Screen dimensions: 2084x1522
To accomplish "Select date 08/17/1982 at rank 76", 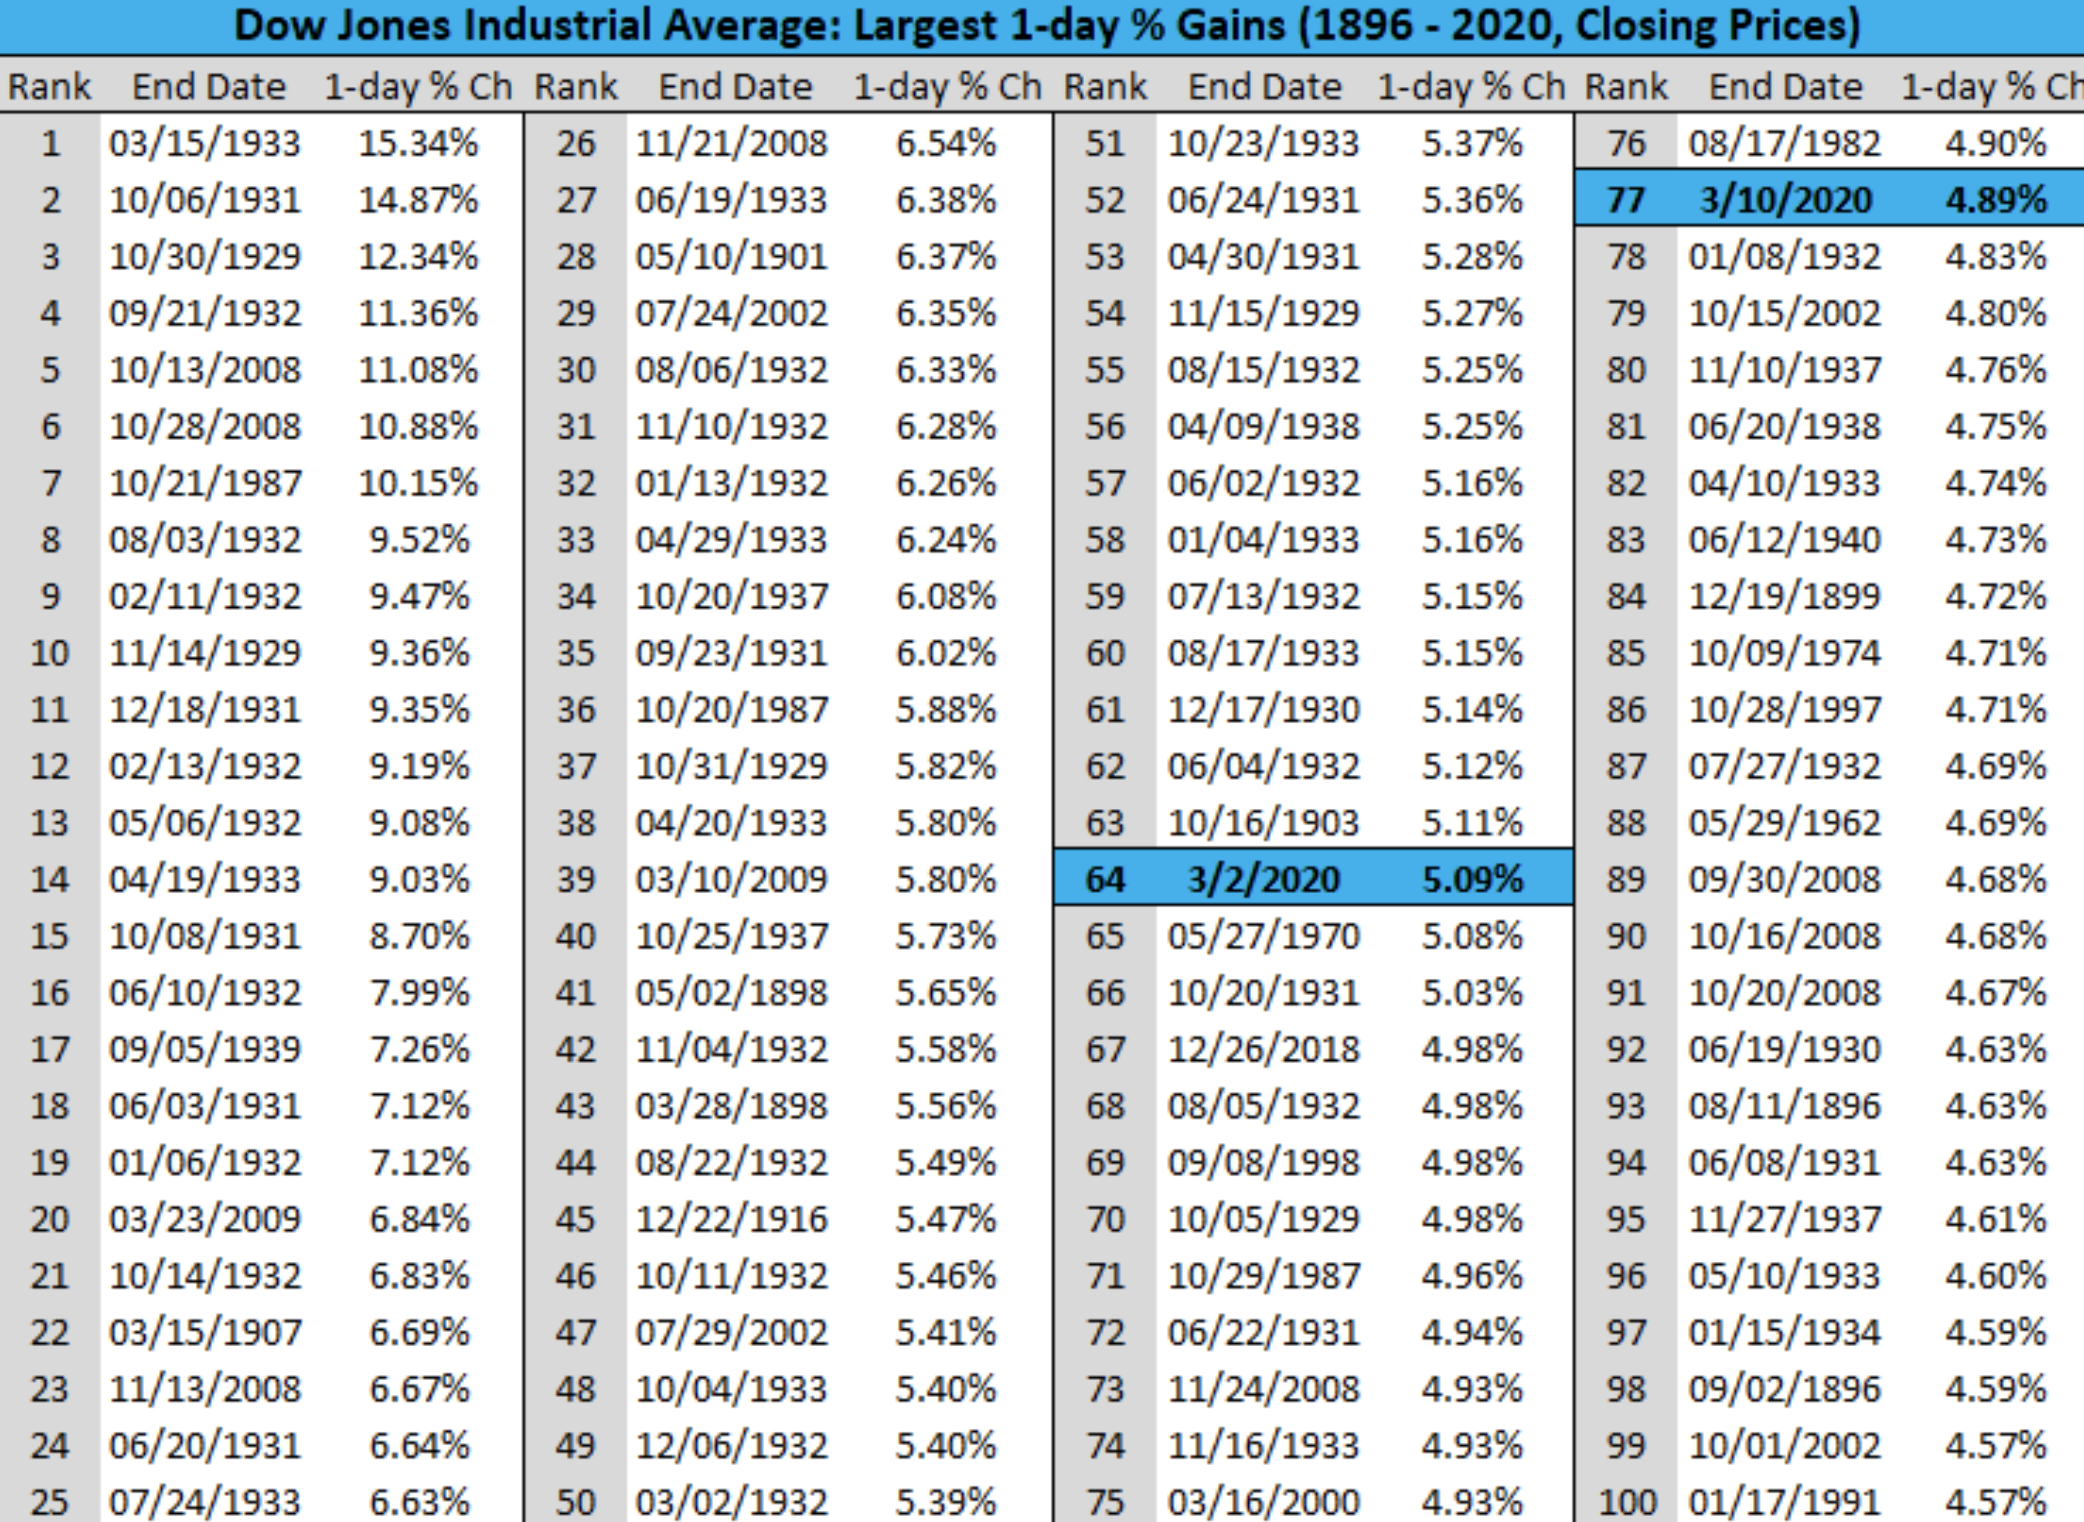I will click(x=1785, y=143).
